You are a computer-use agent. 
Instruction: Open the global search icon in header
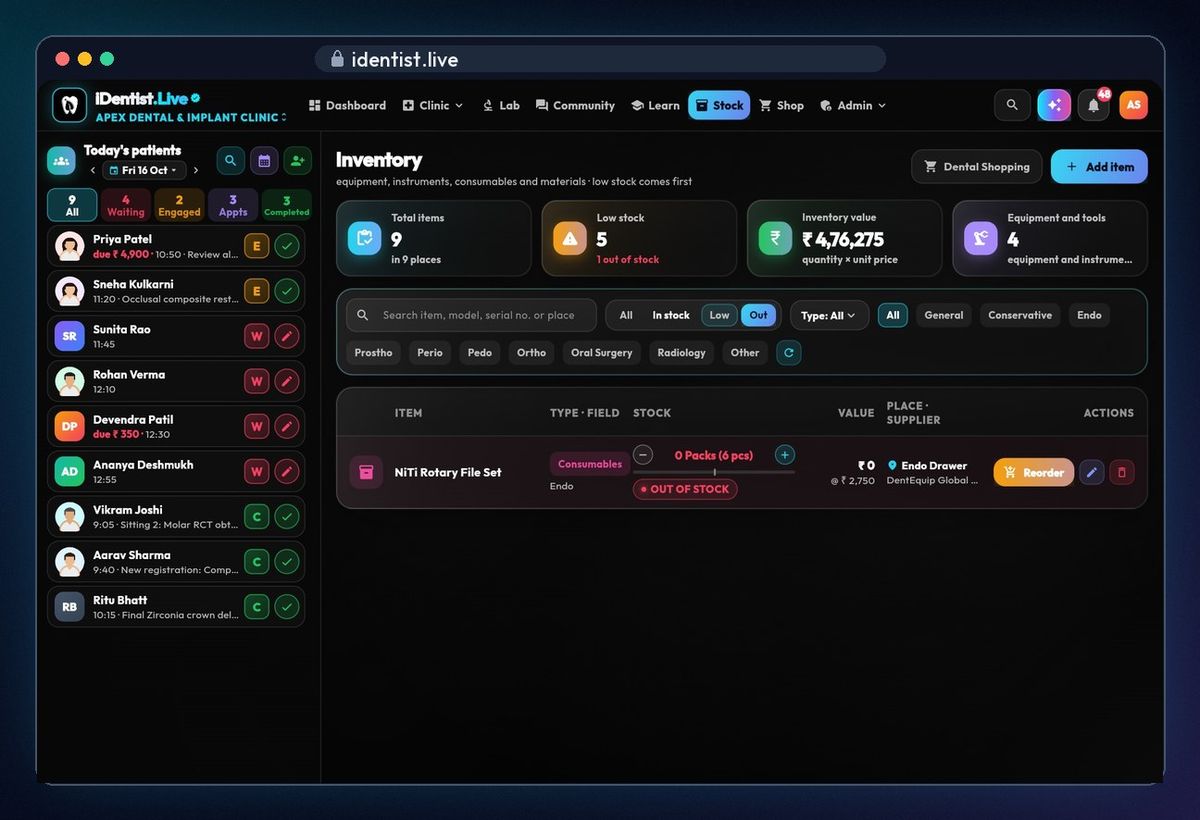click(x=1012, y=105)
